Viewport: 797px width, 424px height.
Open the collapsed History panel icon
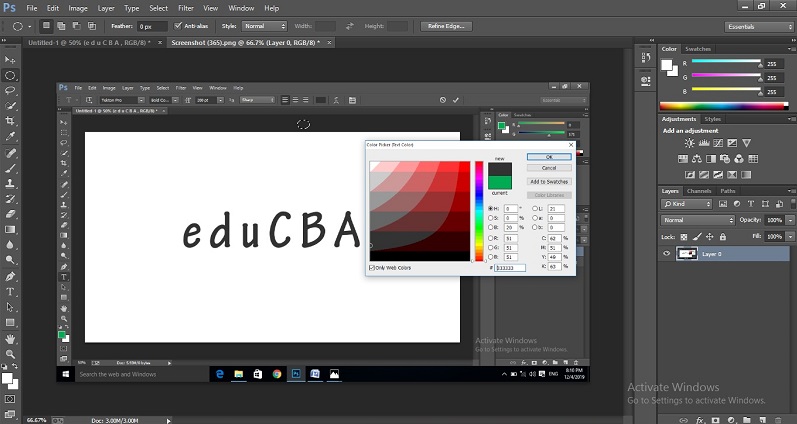click(x=646, y=57)
